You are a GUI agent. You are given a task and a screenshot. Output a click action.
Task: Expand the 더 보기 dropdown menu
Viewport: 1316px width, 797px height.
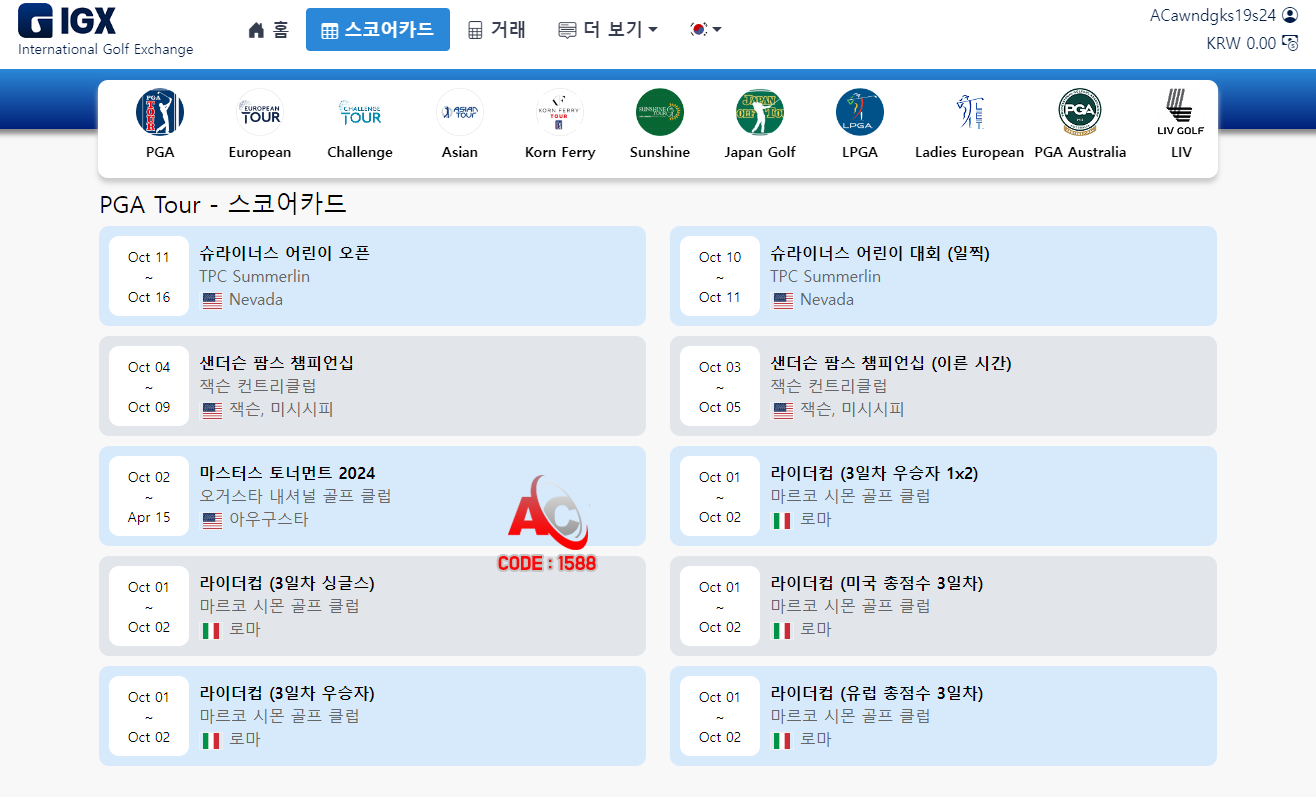tap(608, 30)
